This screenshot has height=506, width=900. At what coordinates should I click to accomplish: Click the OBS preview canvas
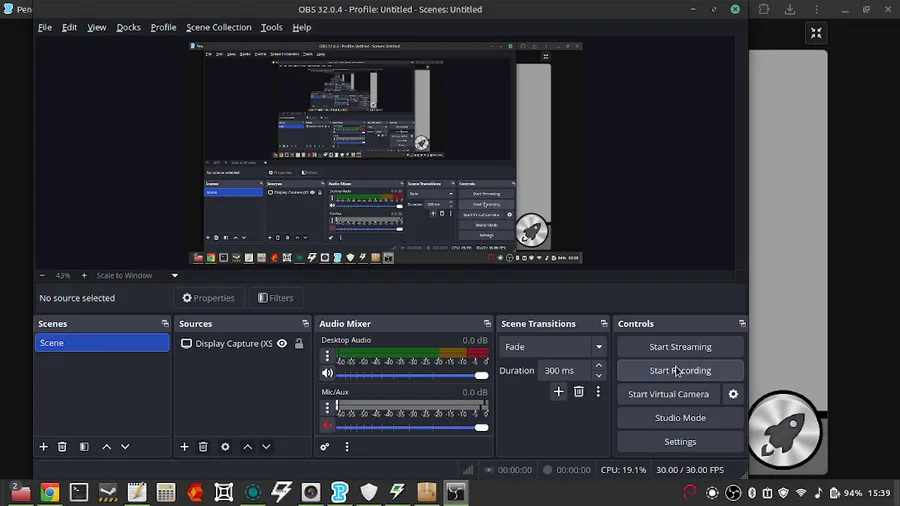click(386, 152)
